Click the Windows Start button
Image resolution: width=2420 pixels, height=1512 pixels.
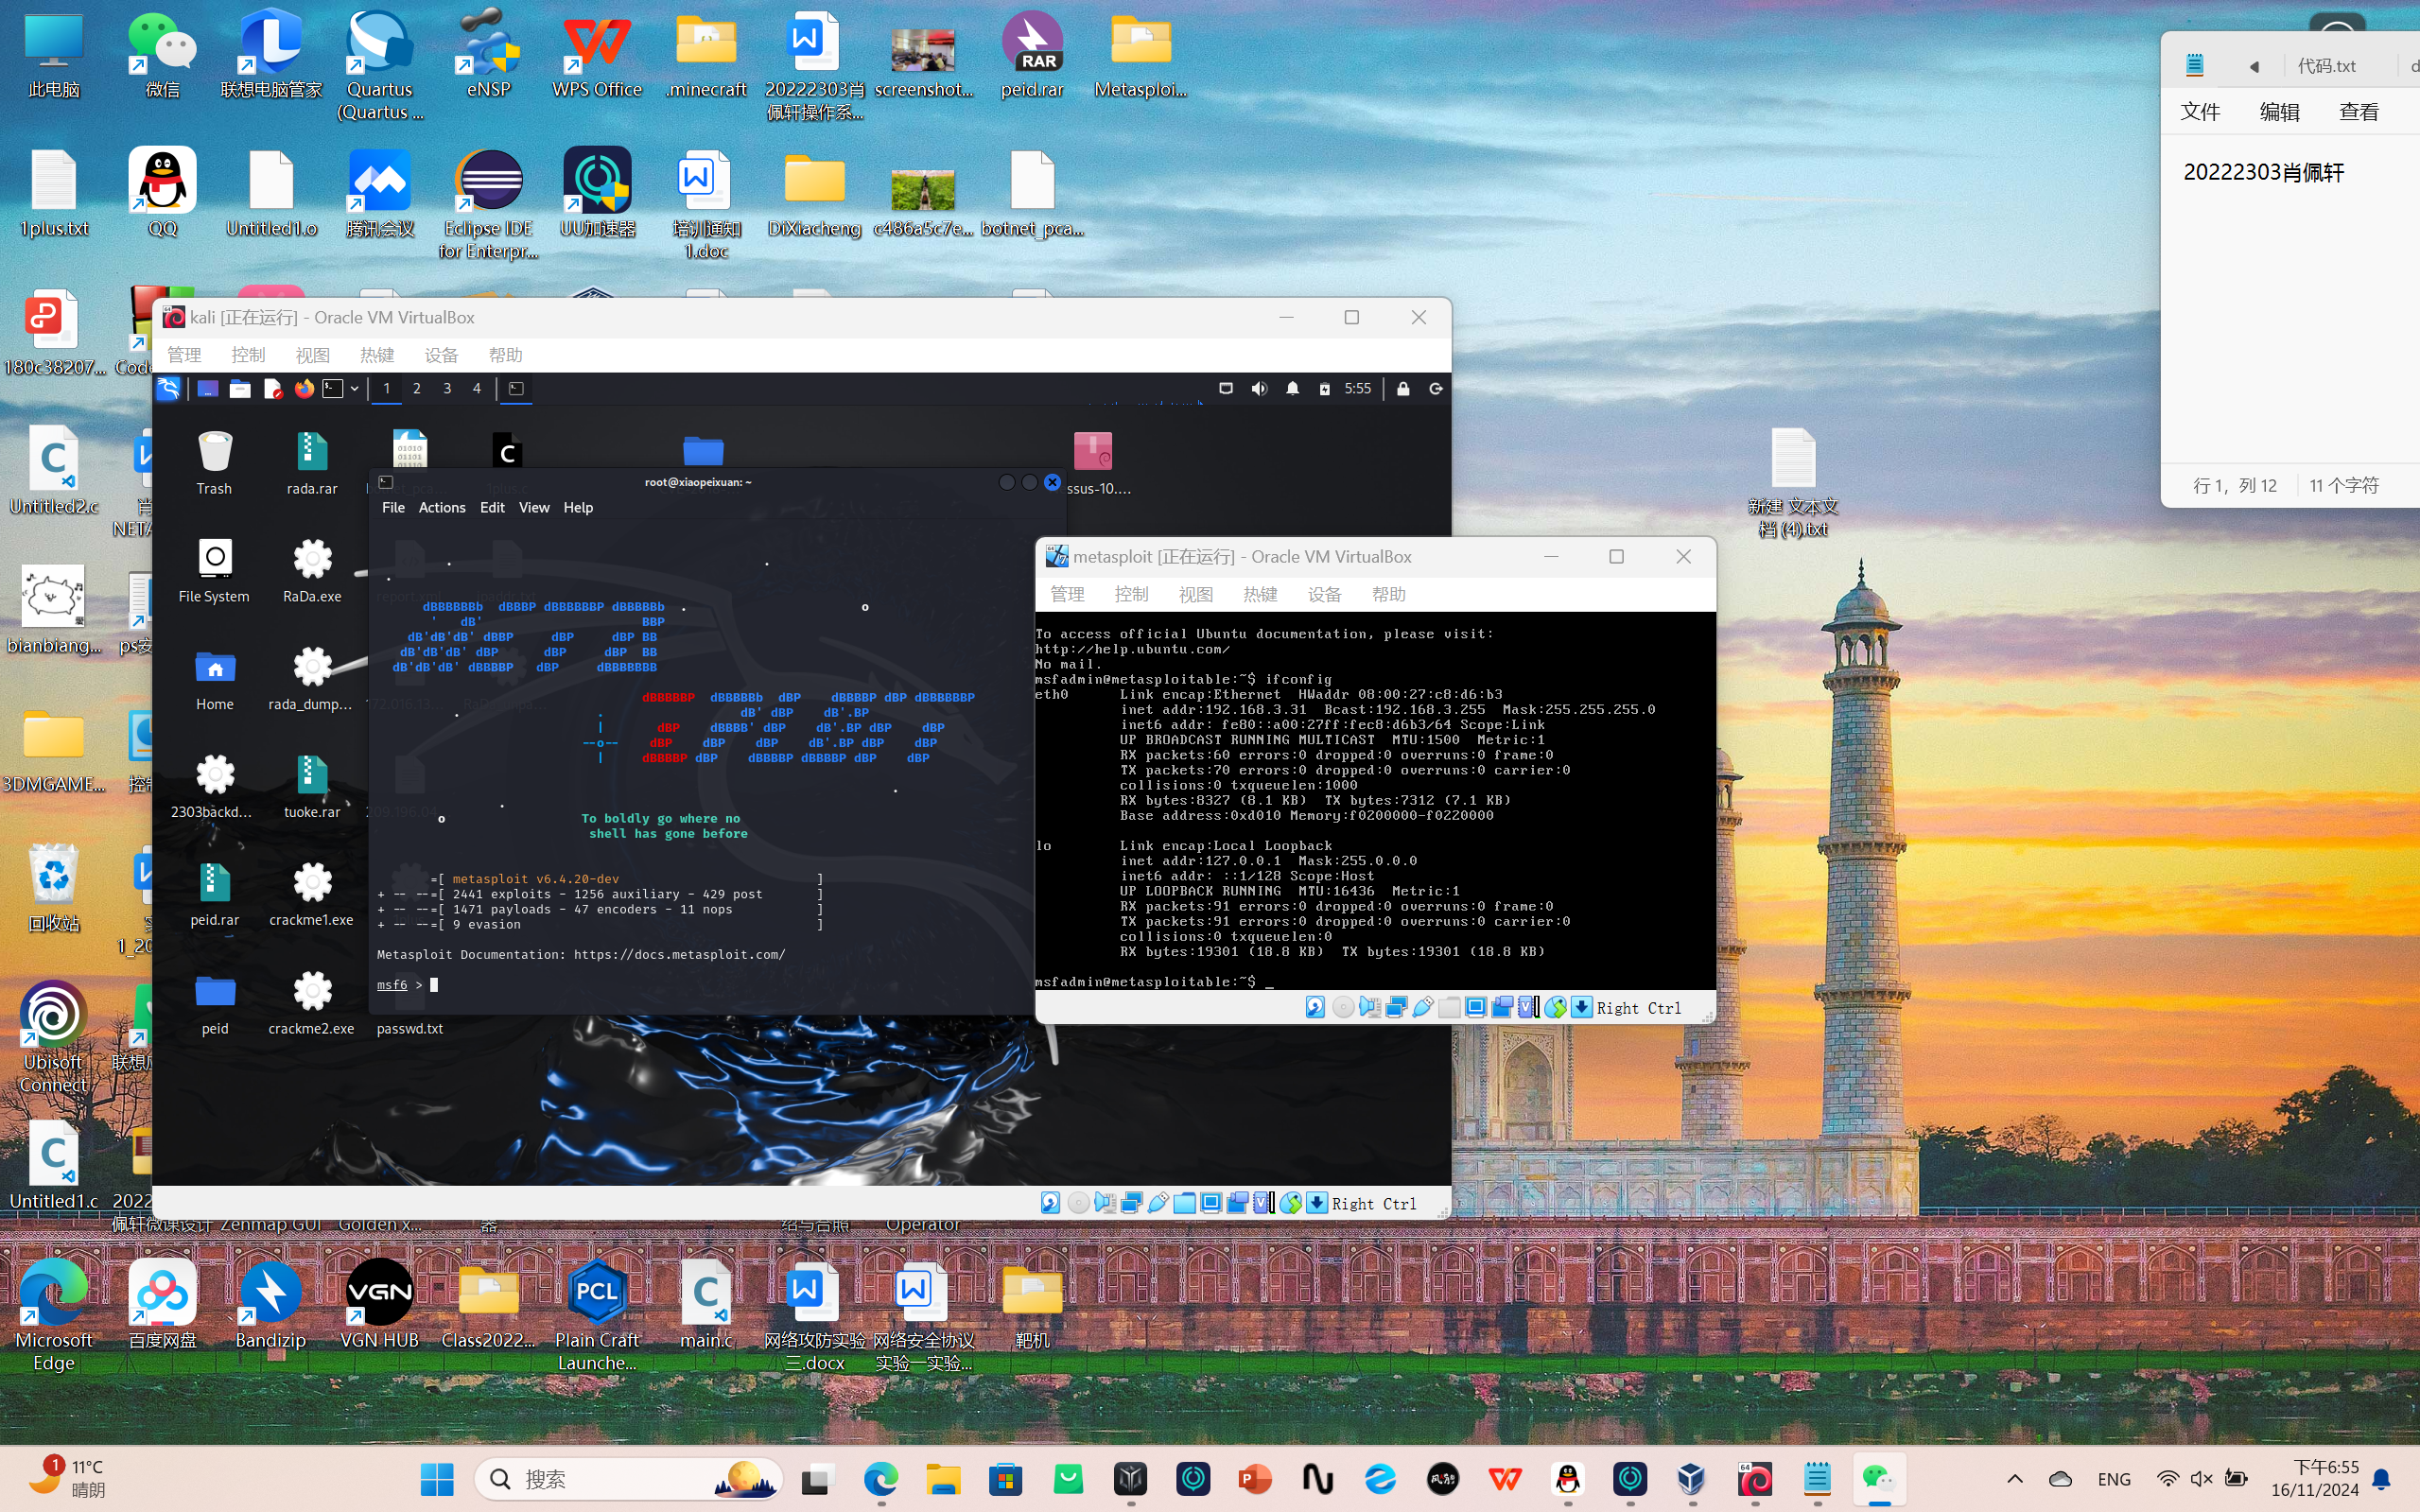point(437,1479)
